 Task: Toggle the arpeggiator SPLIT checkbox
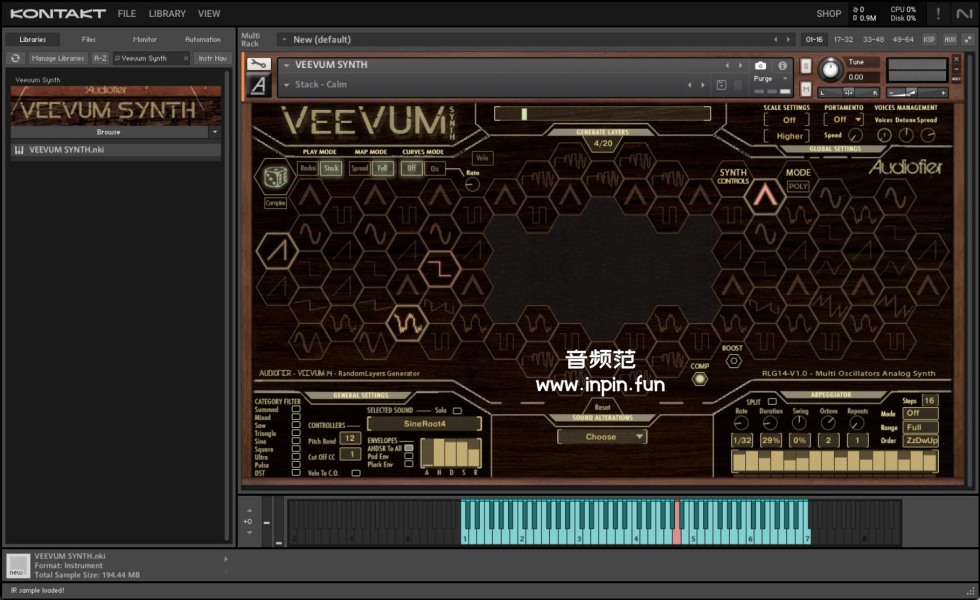tap(772, 401)
